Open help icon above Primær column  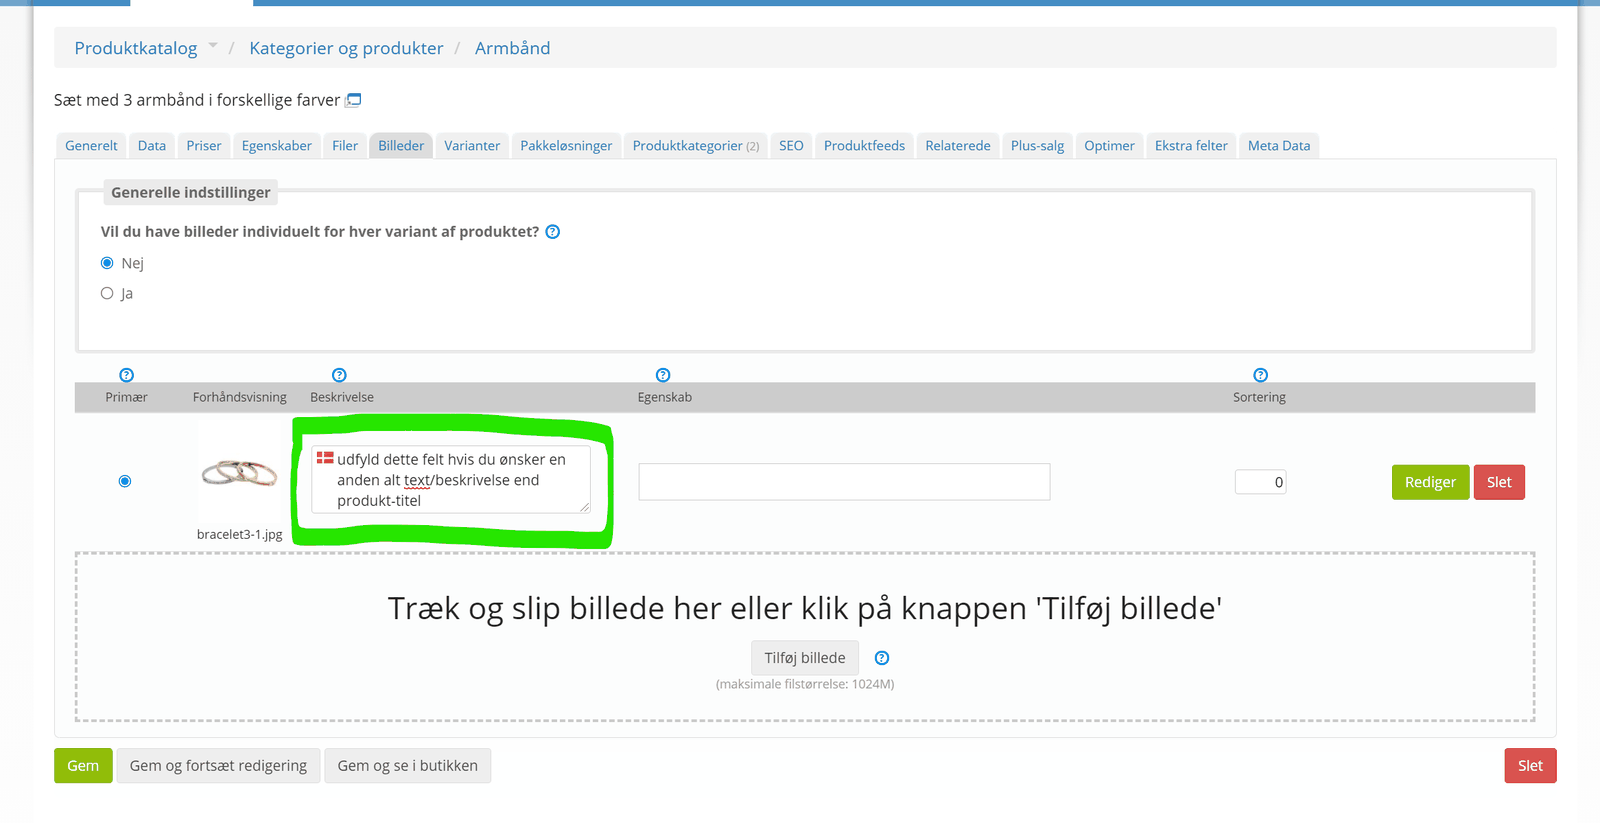pos(126,375)
